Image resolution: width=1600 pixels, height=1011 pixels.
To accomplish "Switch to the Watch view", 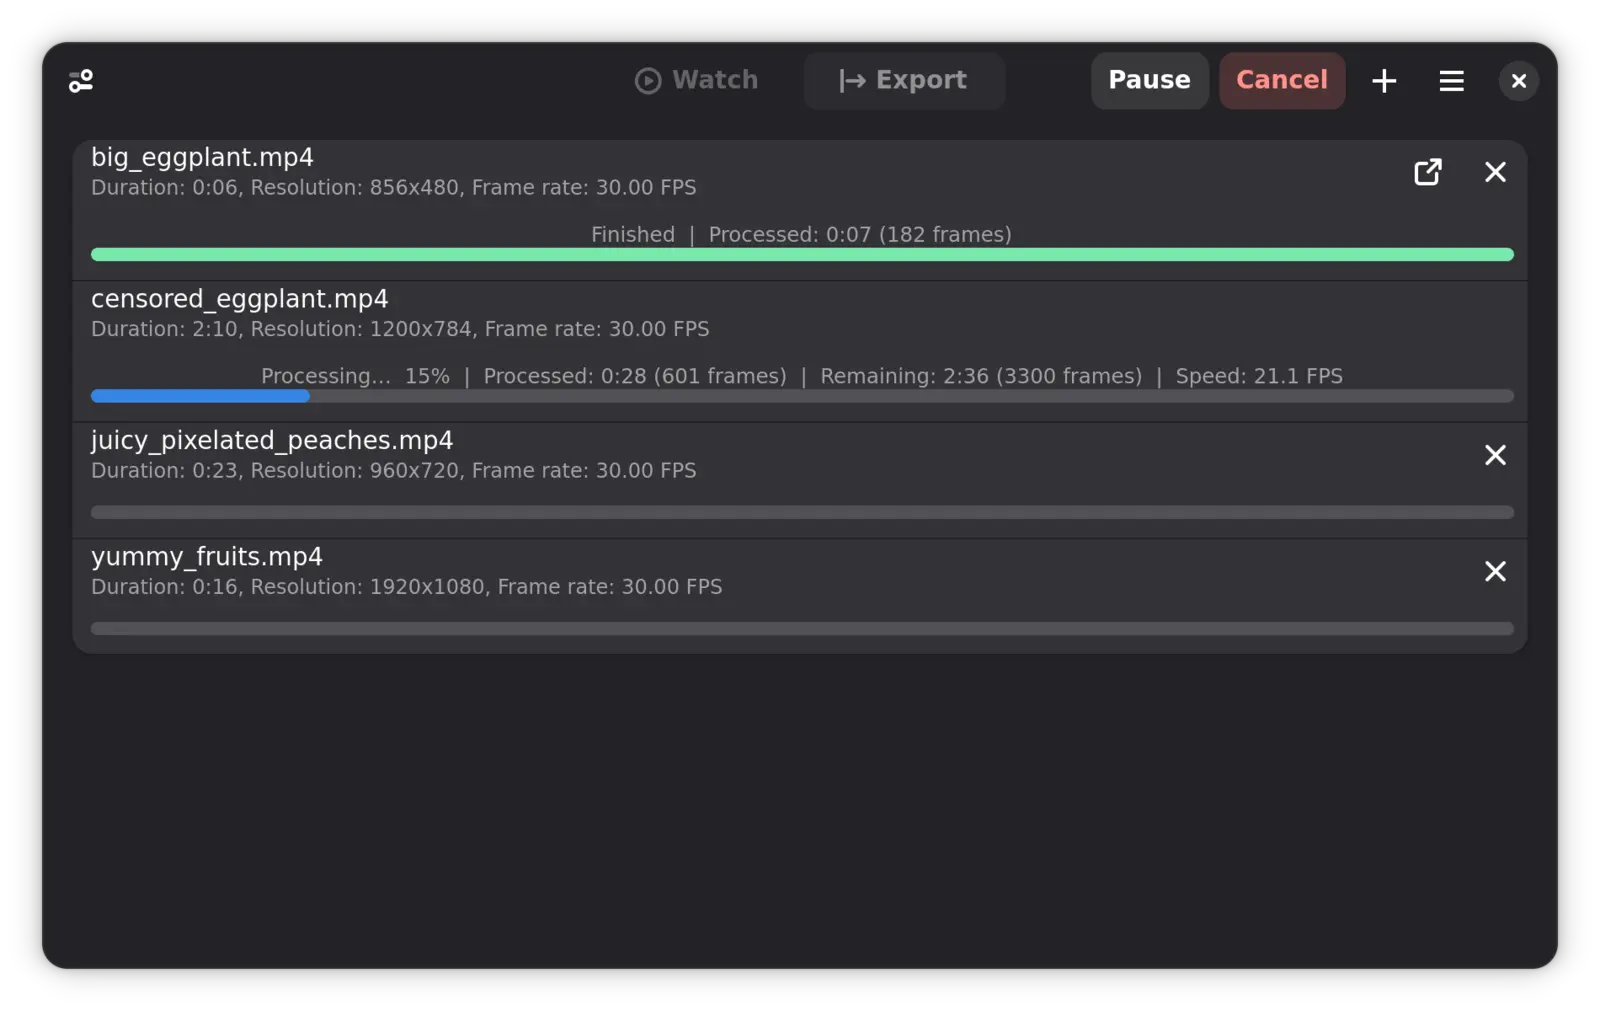I will point(697,80).
